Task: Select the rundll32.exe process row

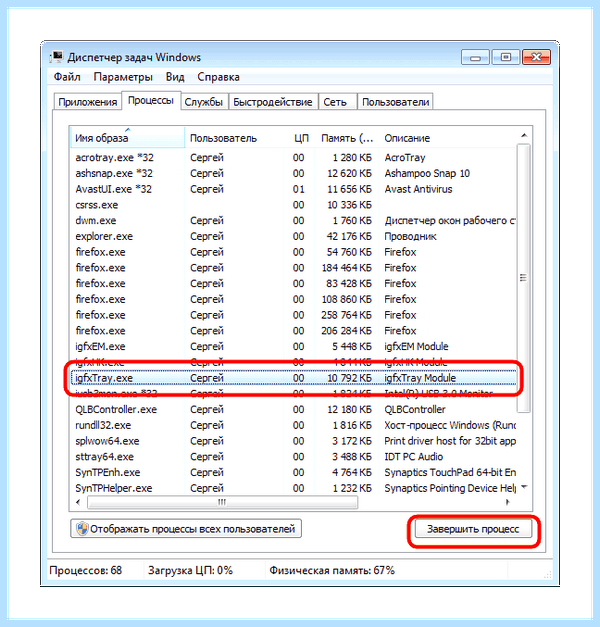Action: 293,425
